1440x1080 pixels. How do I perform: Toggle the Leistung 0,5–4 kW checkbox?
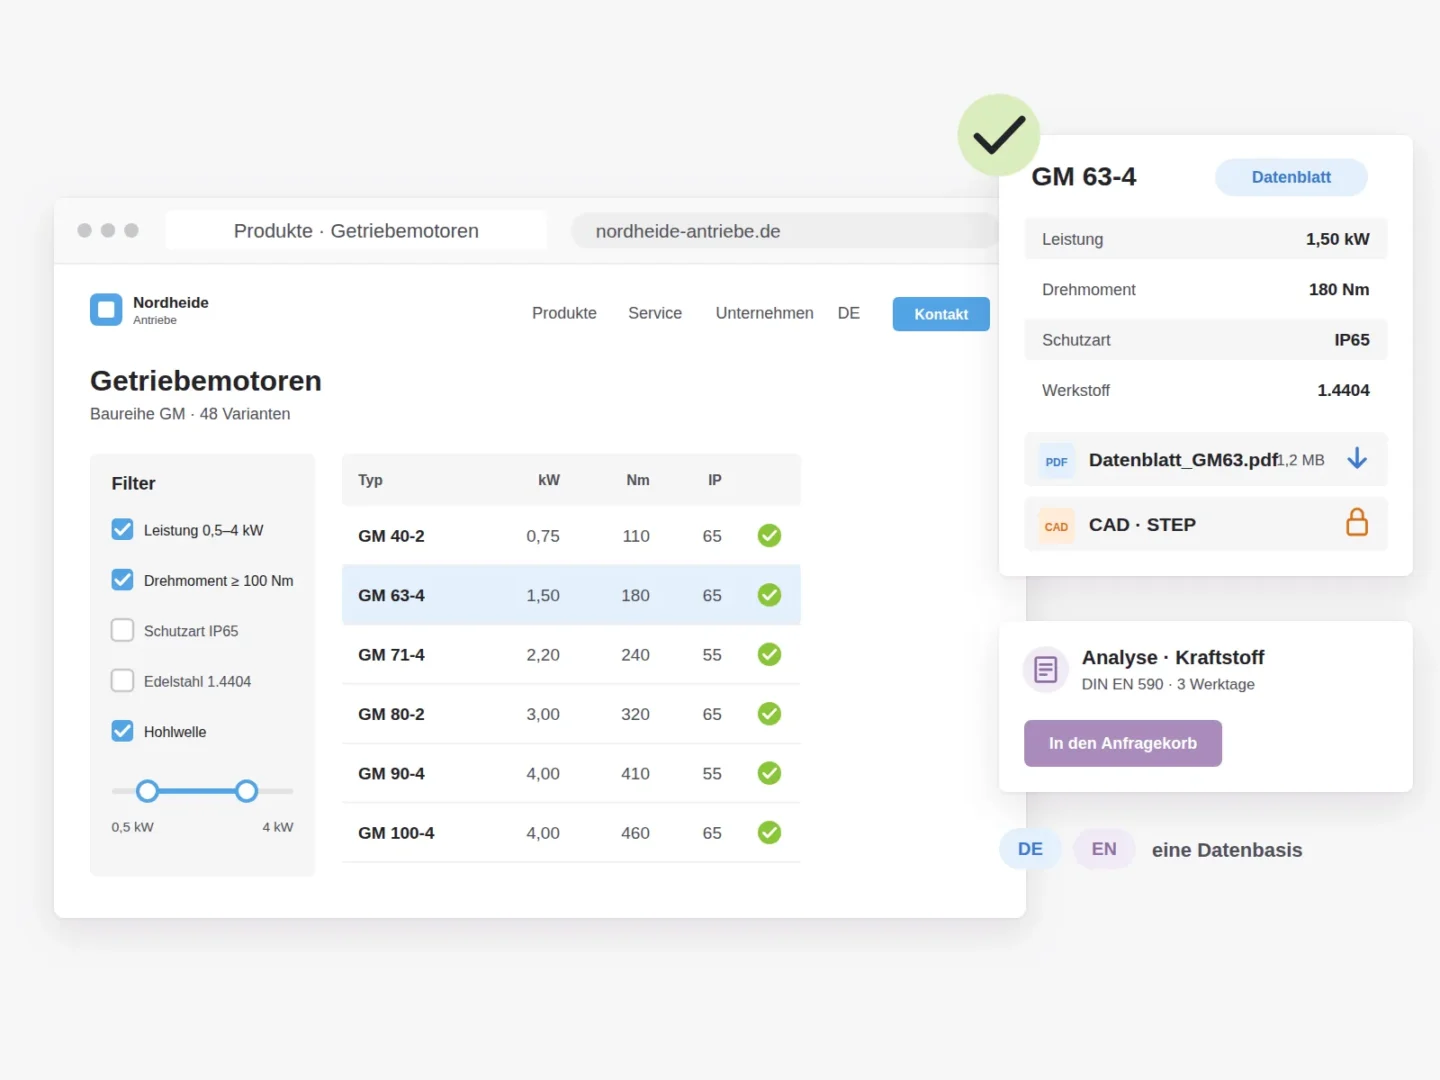[x=122, y=529]
